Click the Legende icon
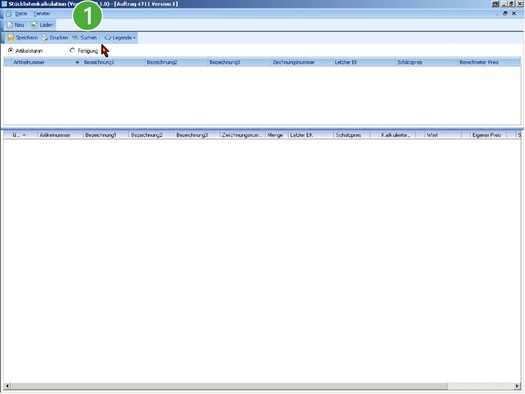 click(x=108, y=38)
